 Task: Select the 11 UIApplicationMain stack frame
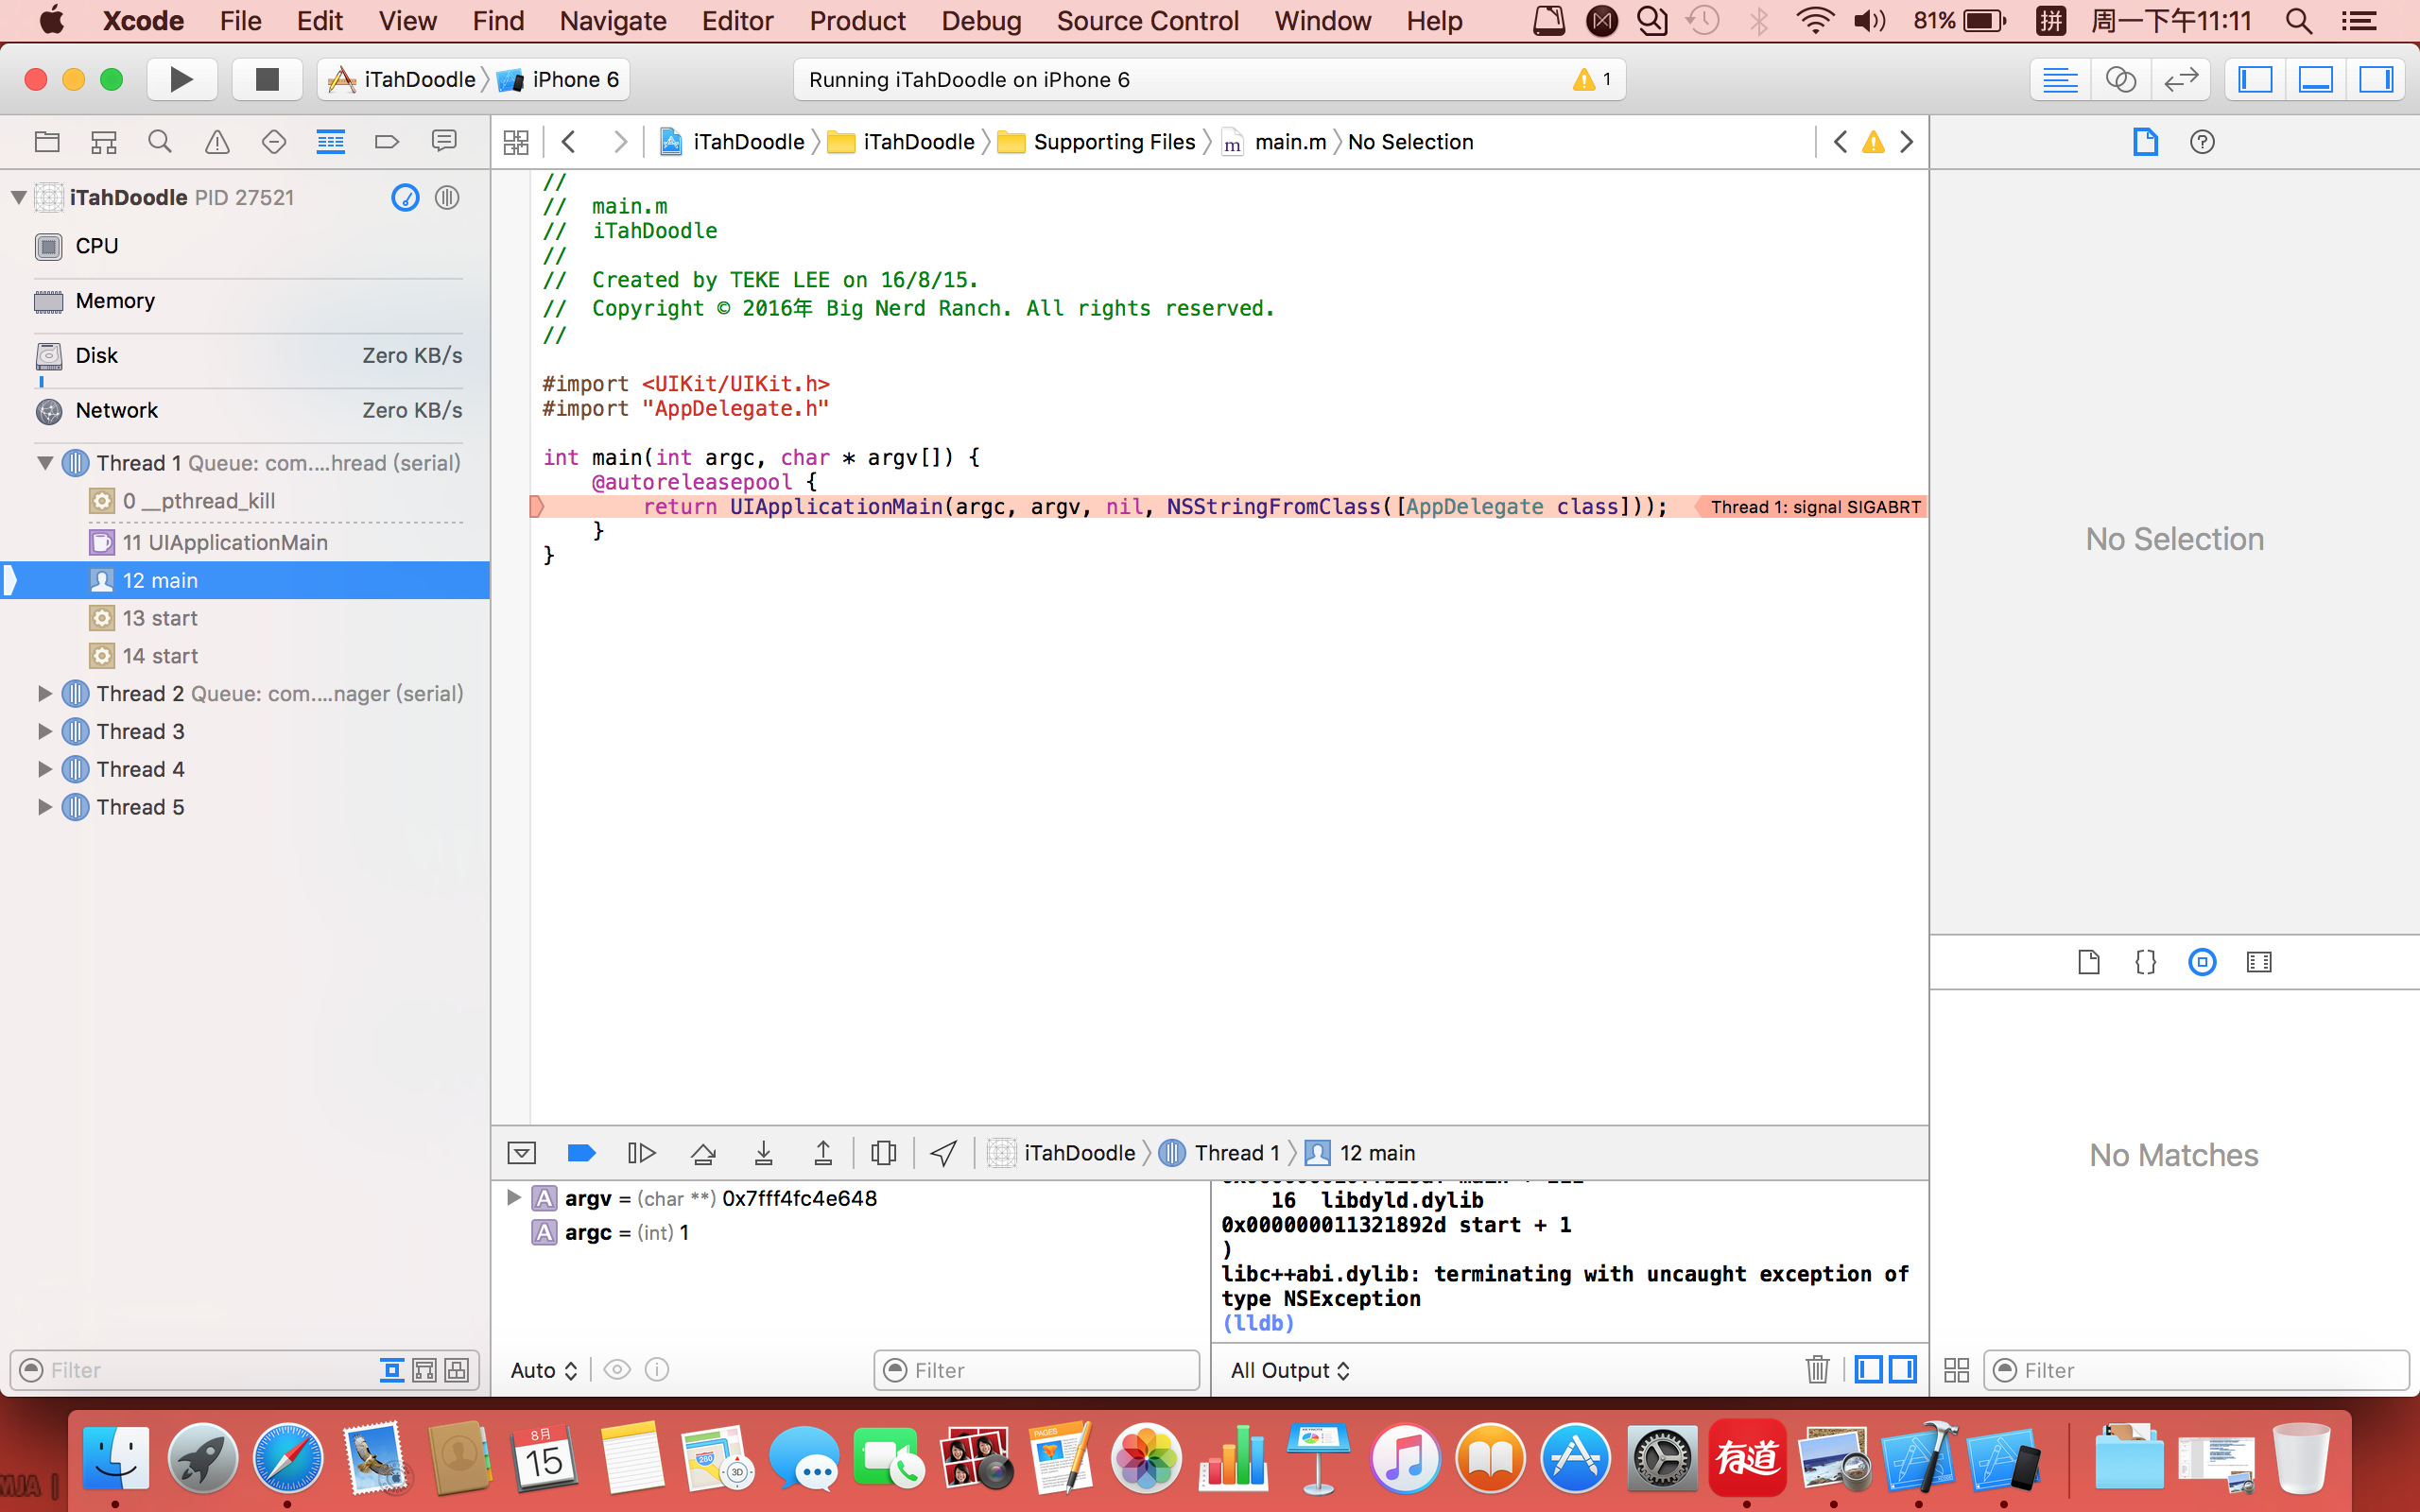click(245, 542)
